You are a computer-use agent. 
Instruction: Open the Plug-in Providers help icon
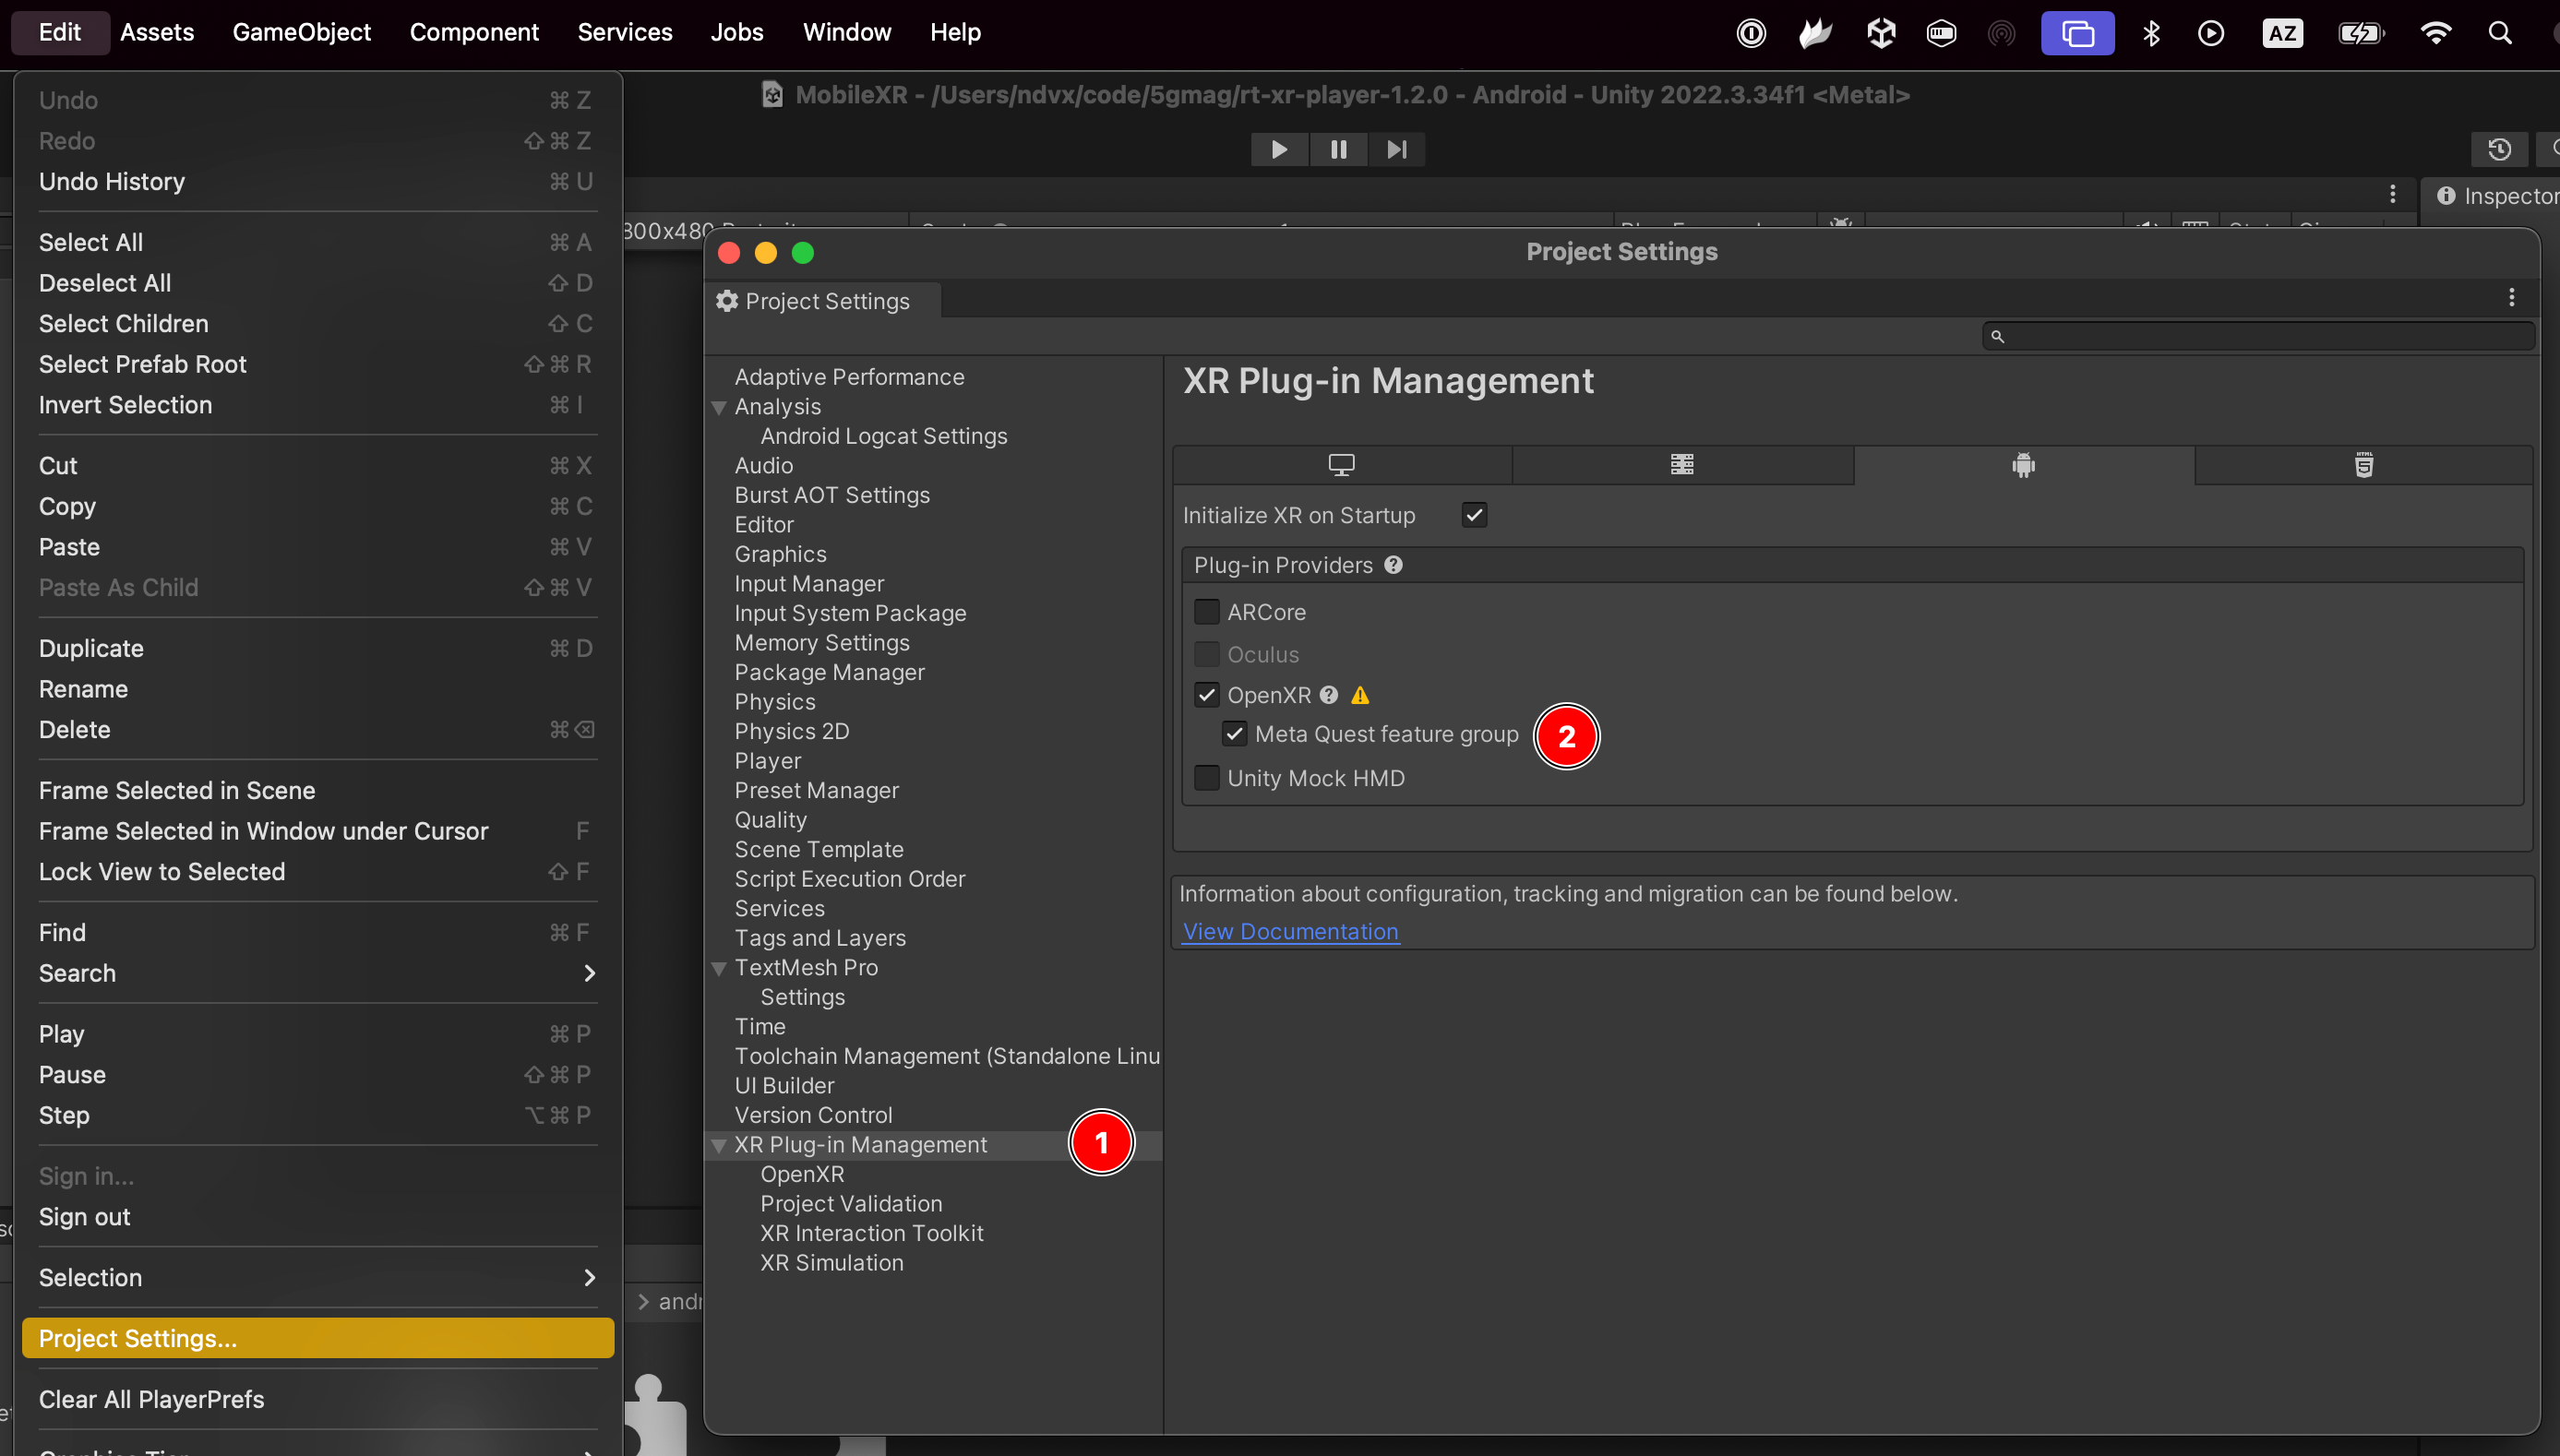coord(1393,565)
